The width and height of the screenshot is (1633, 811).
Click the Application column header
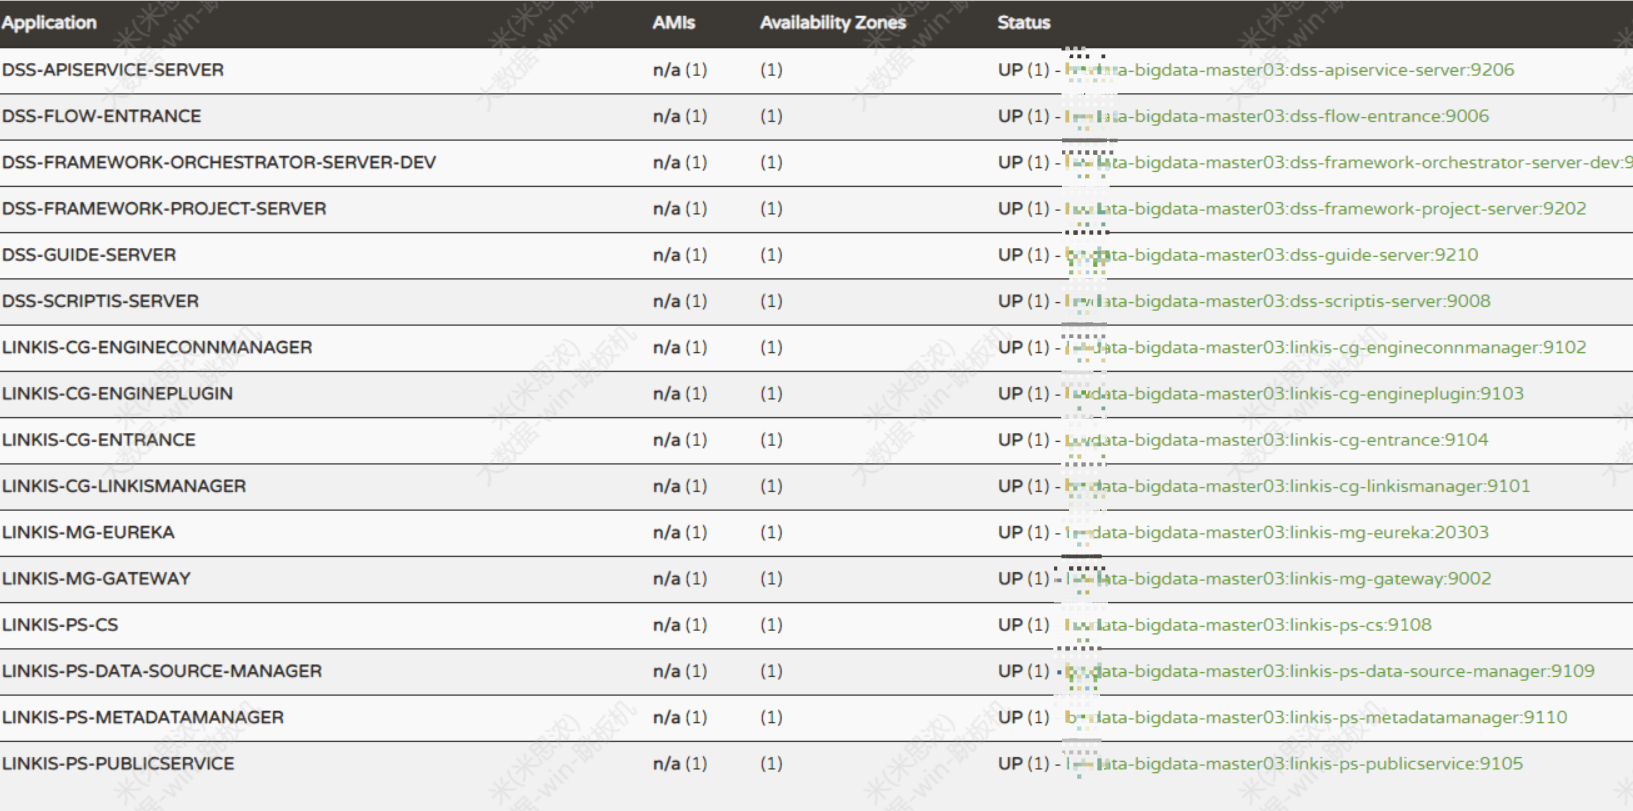coord(49,22)
